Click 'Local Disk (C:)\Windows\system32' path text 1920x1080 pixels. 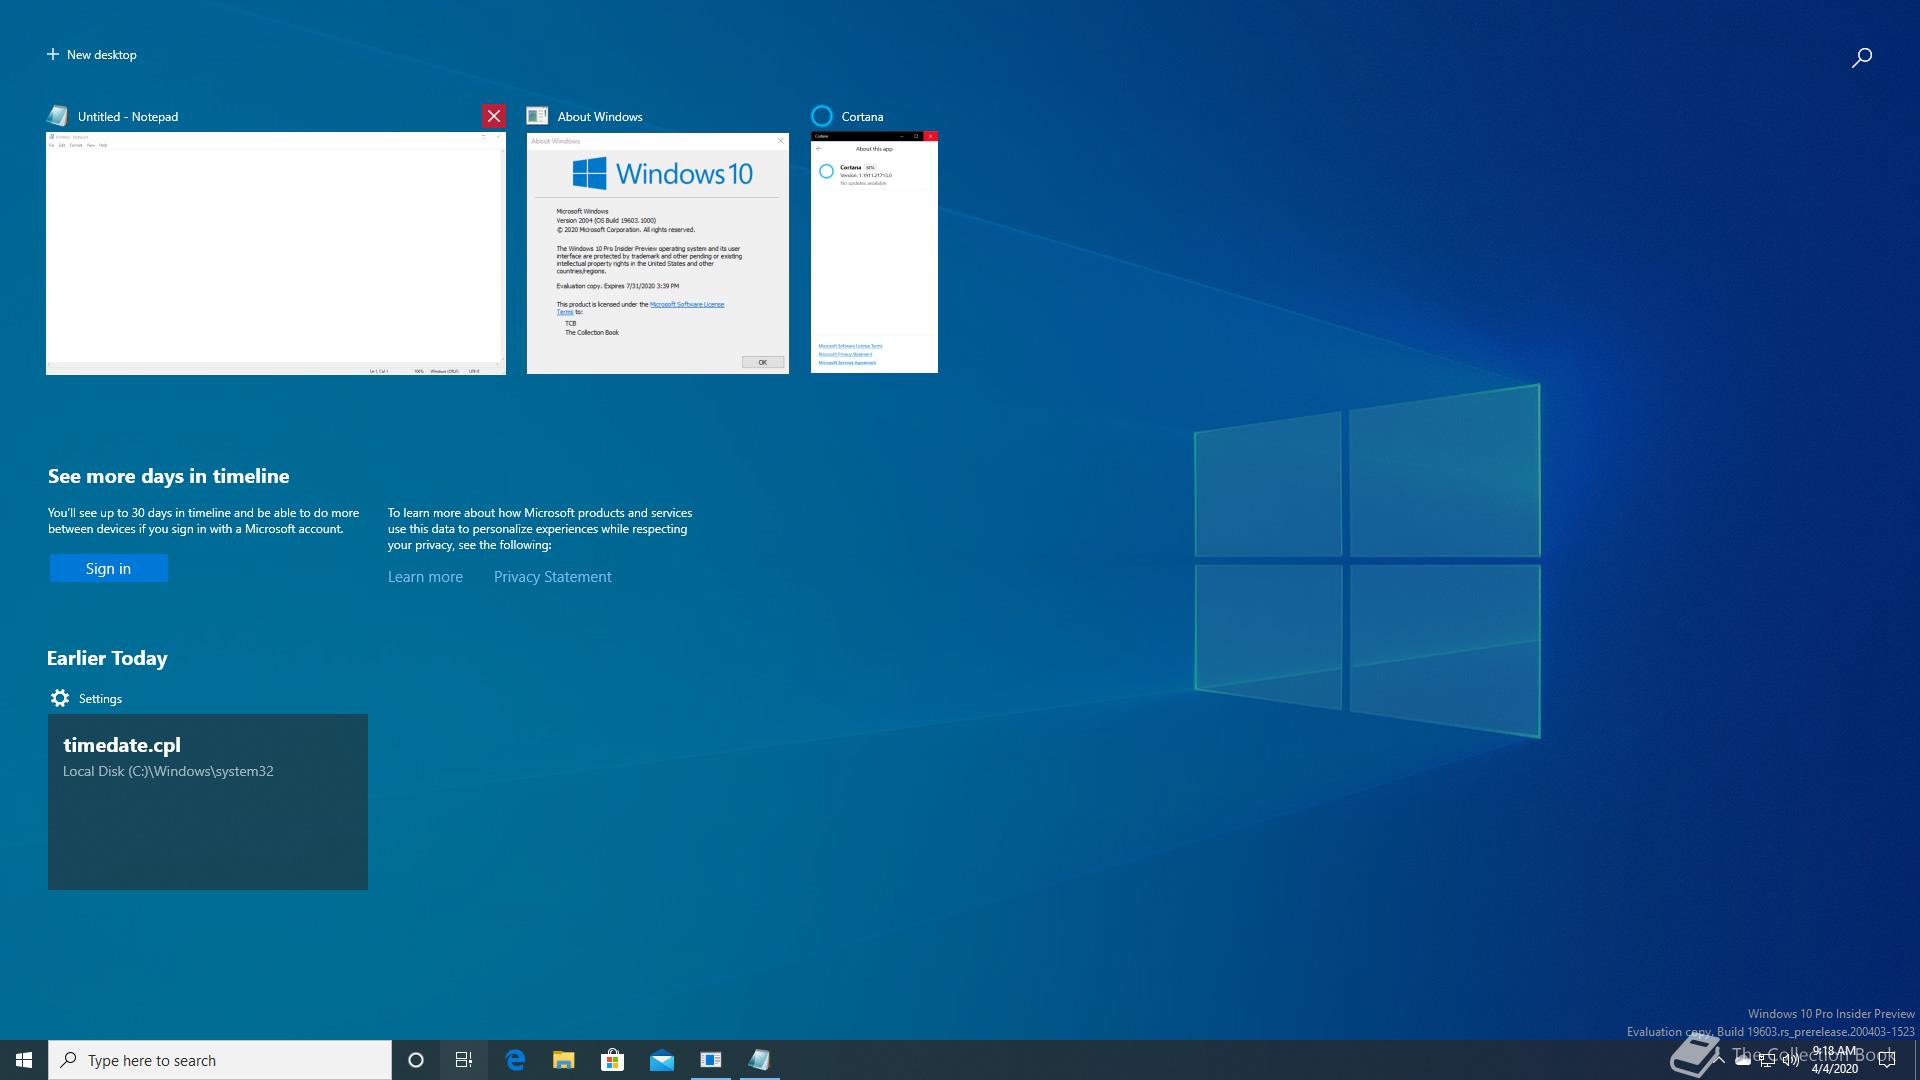168,771
